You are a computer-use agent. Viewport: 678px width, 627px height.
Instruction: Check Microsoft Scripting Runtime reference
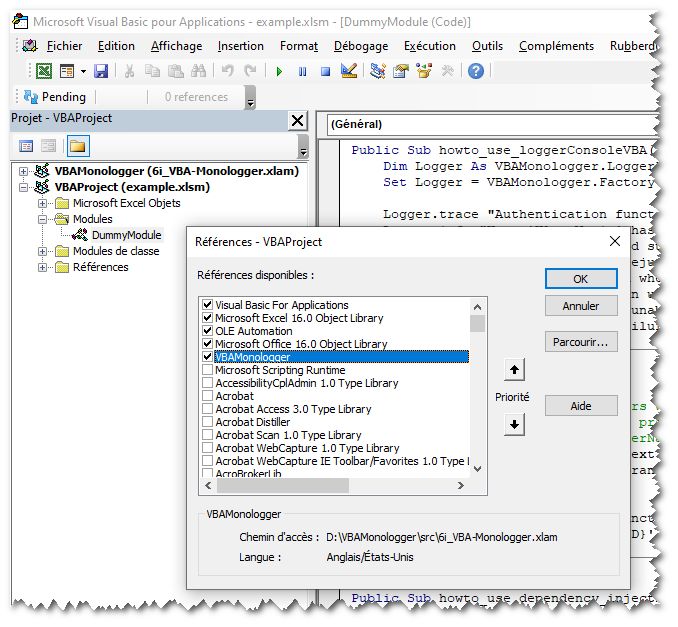click(x=208, y=370)
